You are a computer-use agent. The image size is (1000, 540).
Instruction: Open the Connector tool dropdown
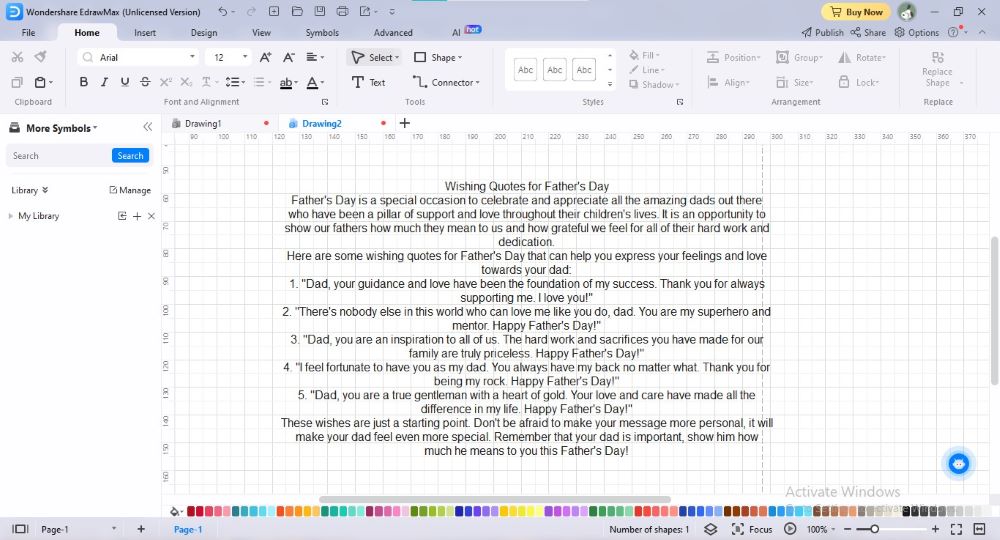446,82
